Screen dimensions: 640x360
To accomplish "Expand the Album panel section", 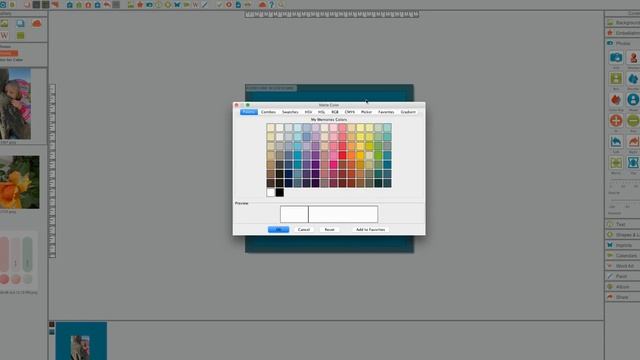I will (622, 287).
